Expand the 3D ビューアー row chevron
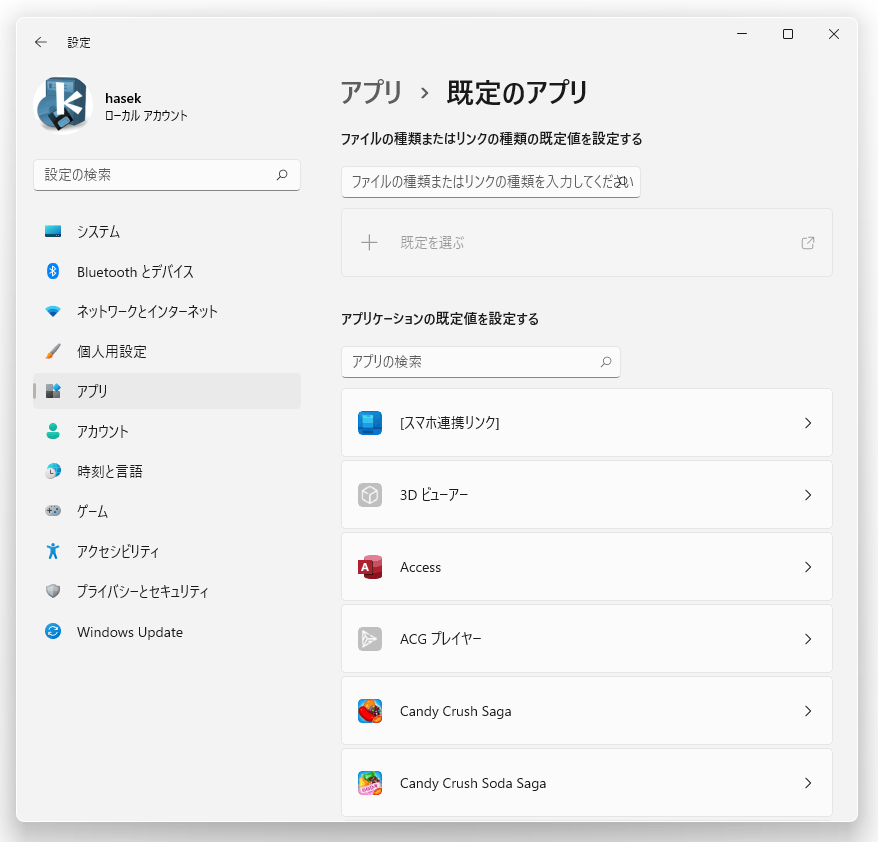This screenshot has width=878, height=842. (x=808, y=495)
